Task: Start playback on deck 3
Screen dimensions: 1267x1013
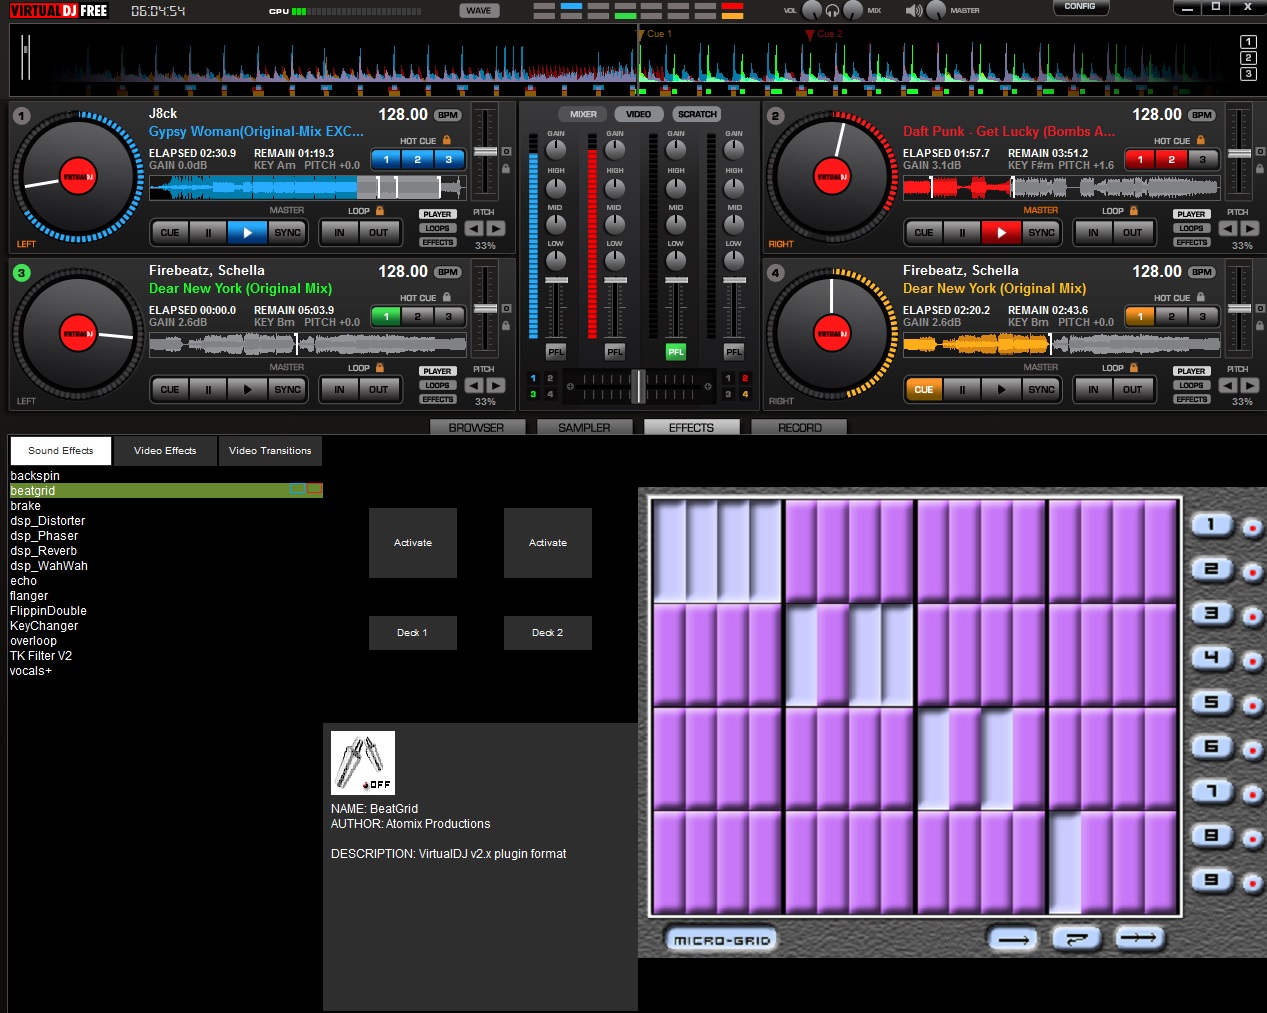Action: tap(247, 389)
